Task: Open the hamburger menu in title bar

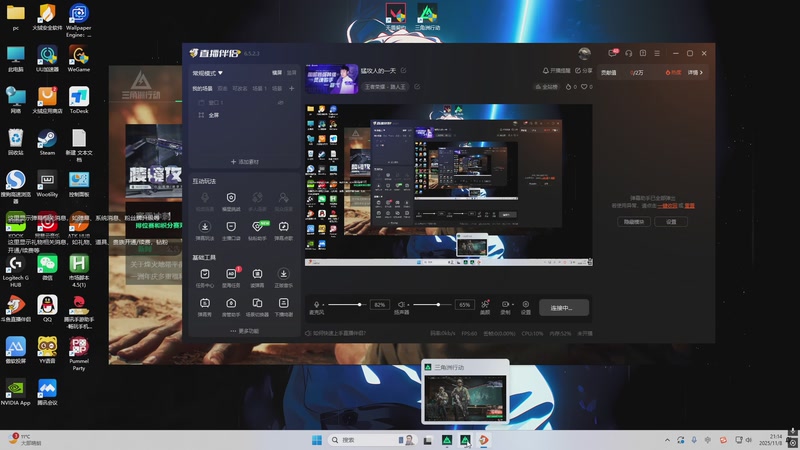Action: (x=657, y=53)
